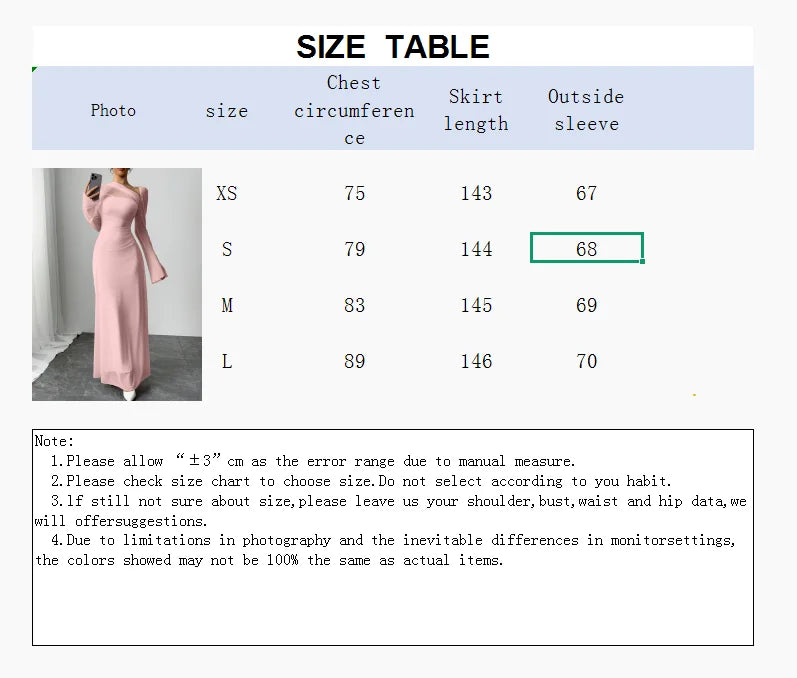Click the chest value 83 cell
Image resolution: width=797 pixels, height=678 pixels.
click(x=354, y=305)
